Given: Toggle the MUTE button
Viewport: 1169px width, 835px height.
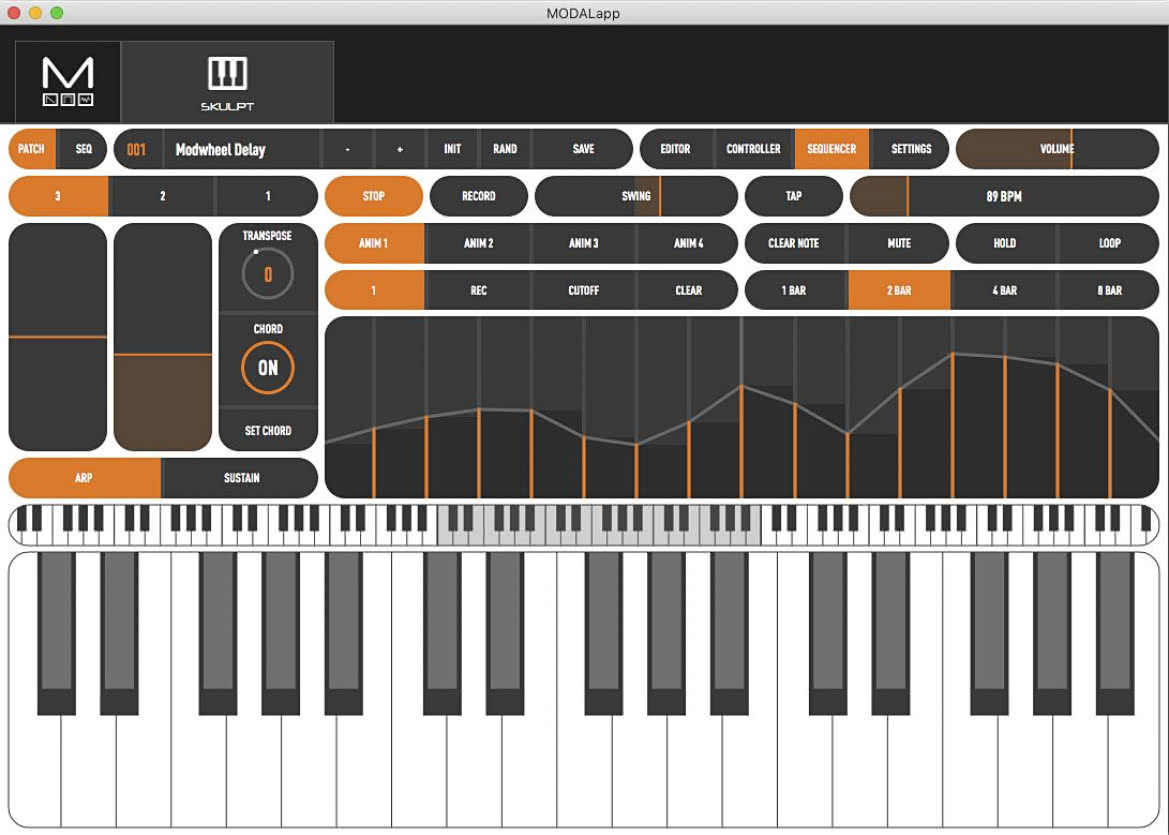Looking at the screenshot, I should tap(899, 243).
